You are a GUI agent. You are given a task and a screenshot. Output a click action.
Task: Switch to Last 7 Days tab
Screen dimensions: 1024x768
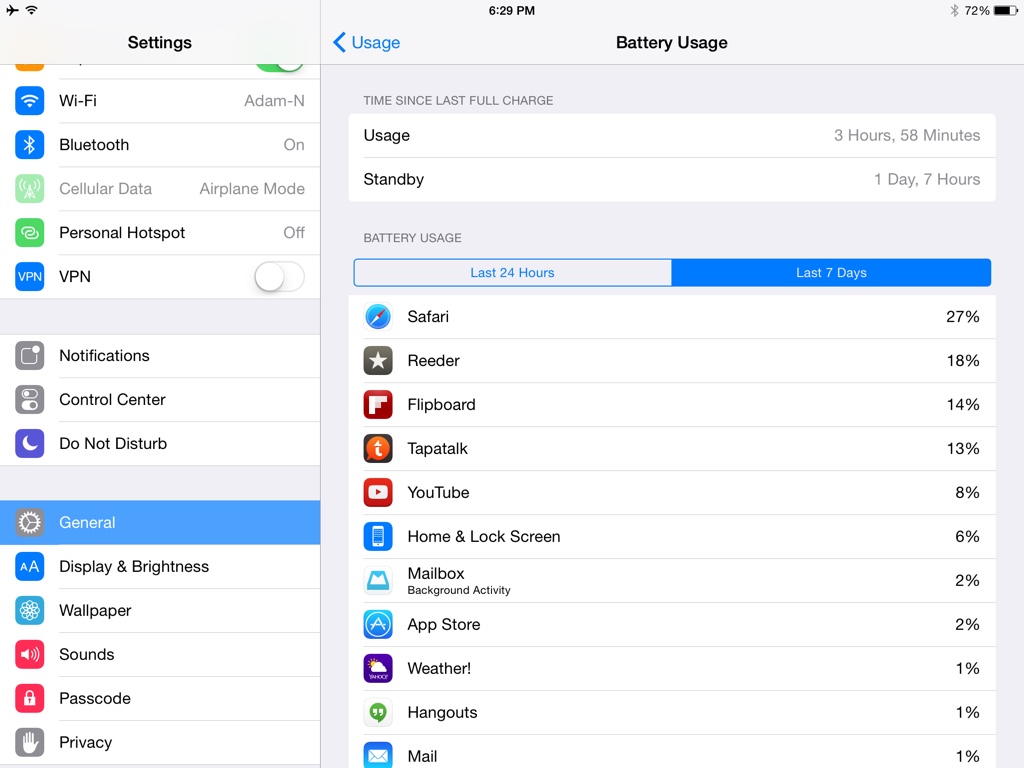[x=831, y=273]
